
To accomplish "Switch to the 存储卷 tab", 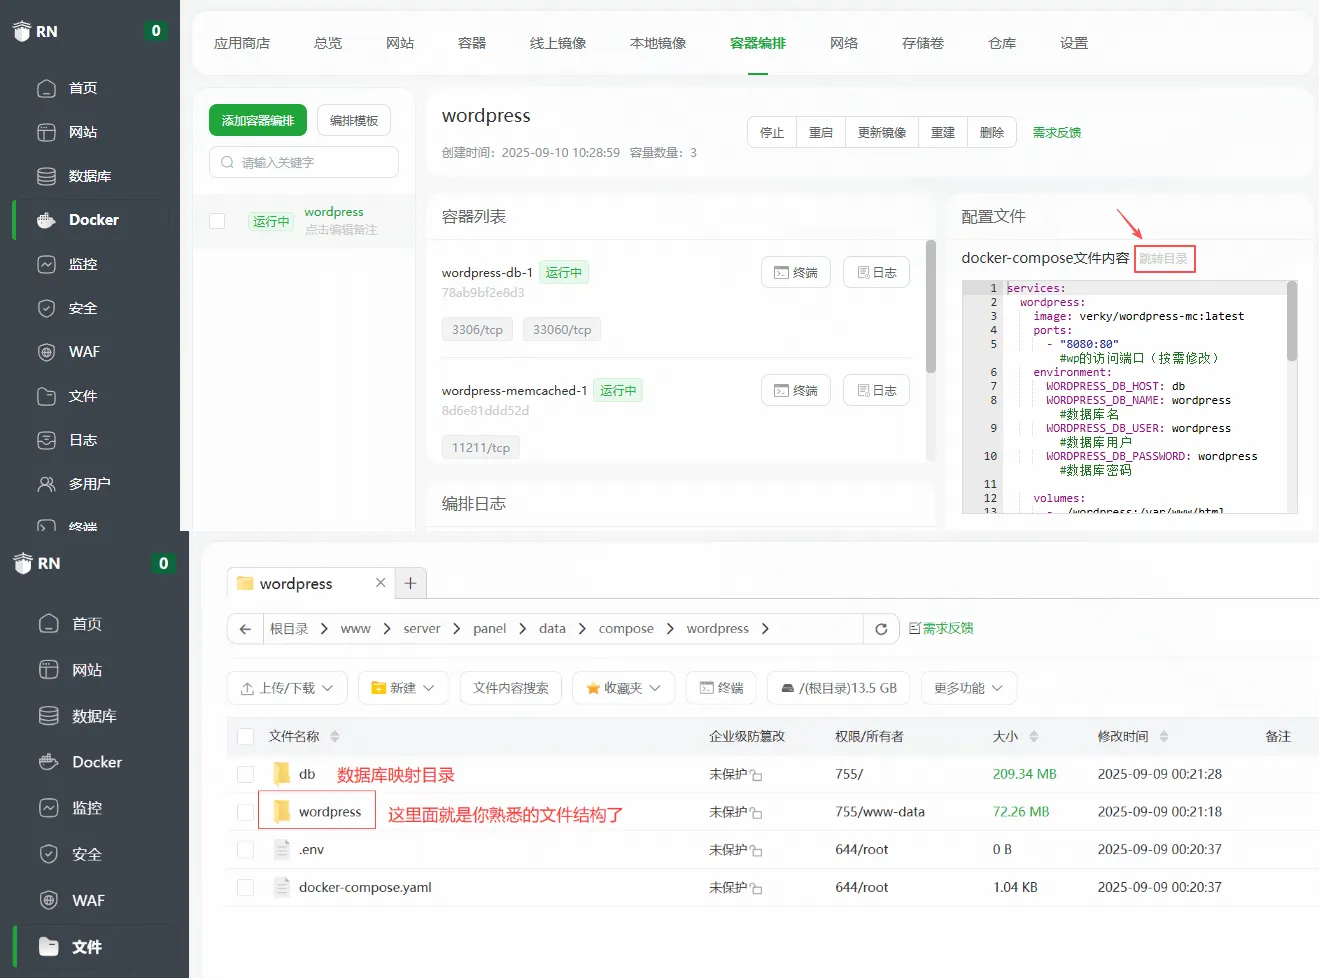I will point(923,43).
